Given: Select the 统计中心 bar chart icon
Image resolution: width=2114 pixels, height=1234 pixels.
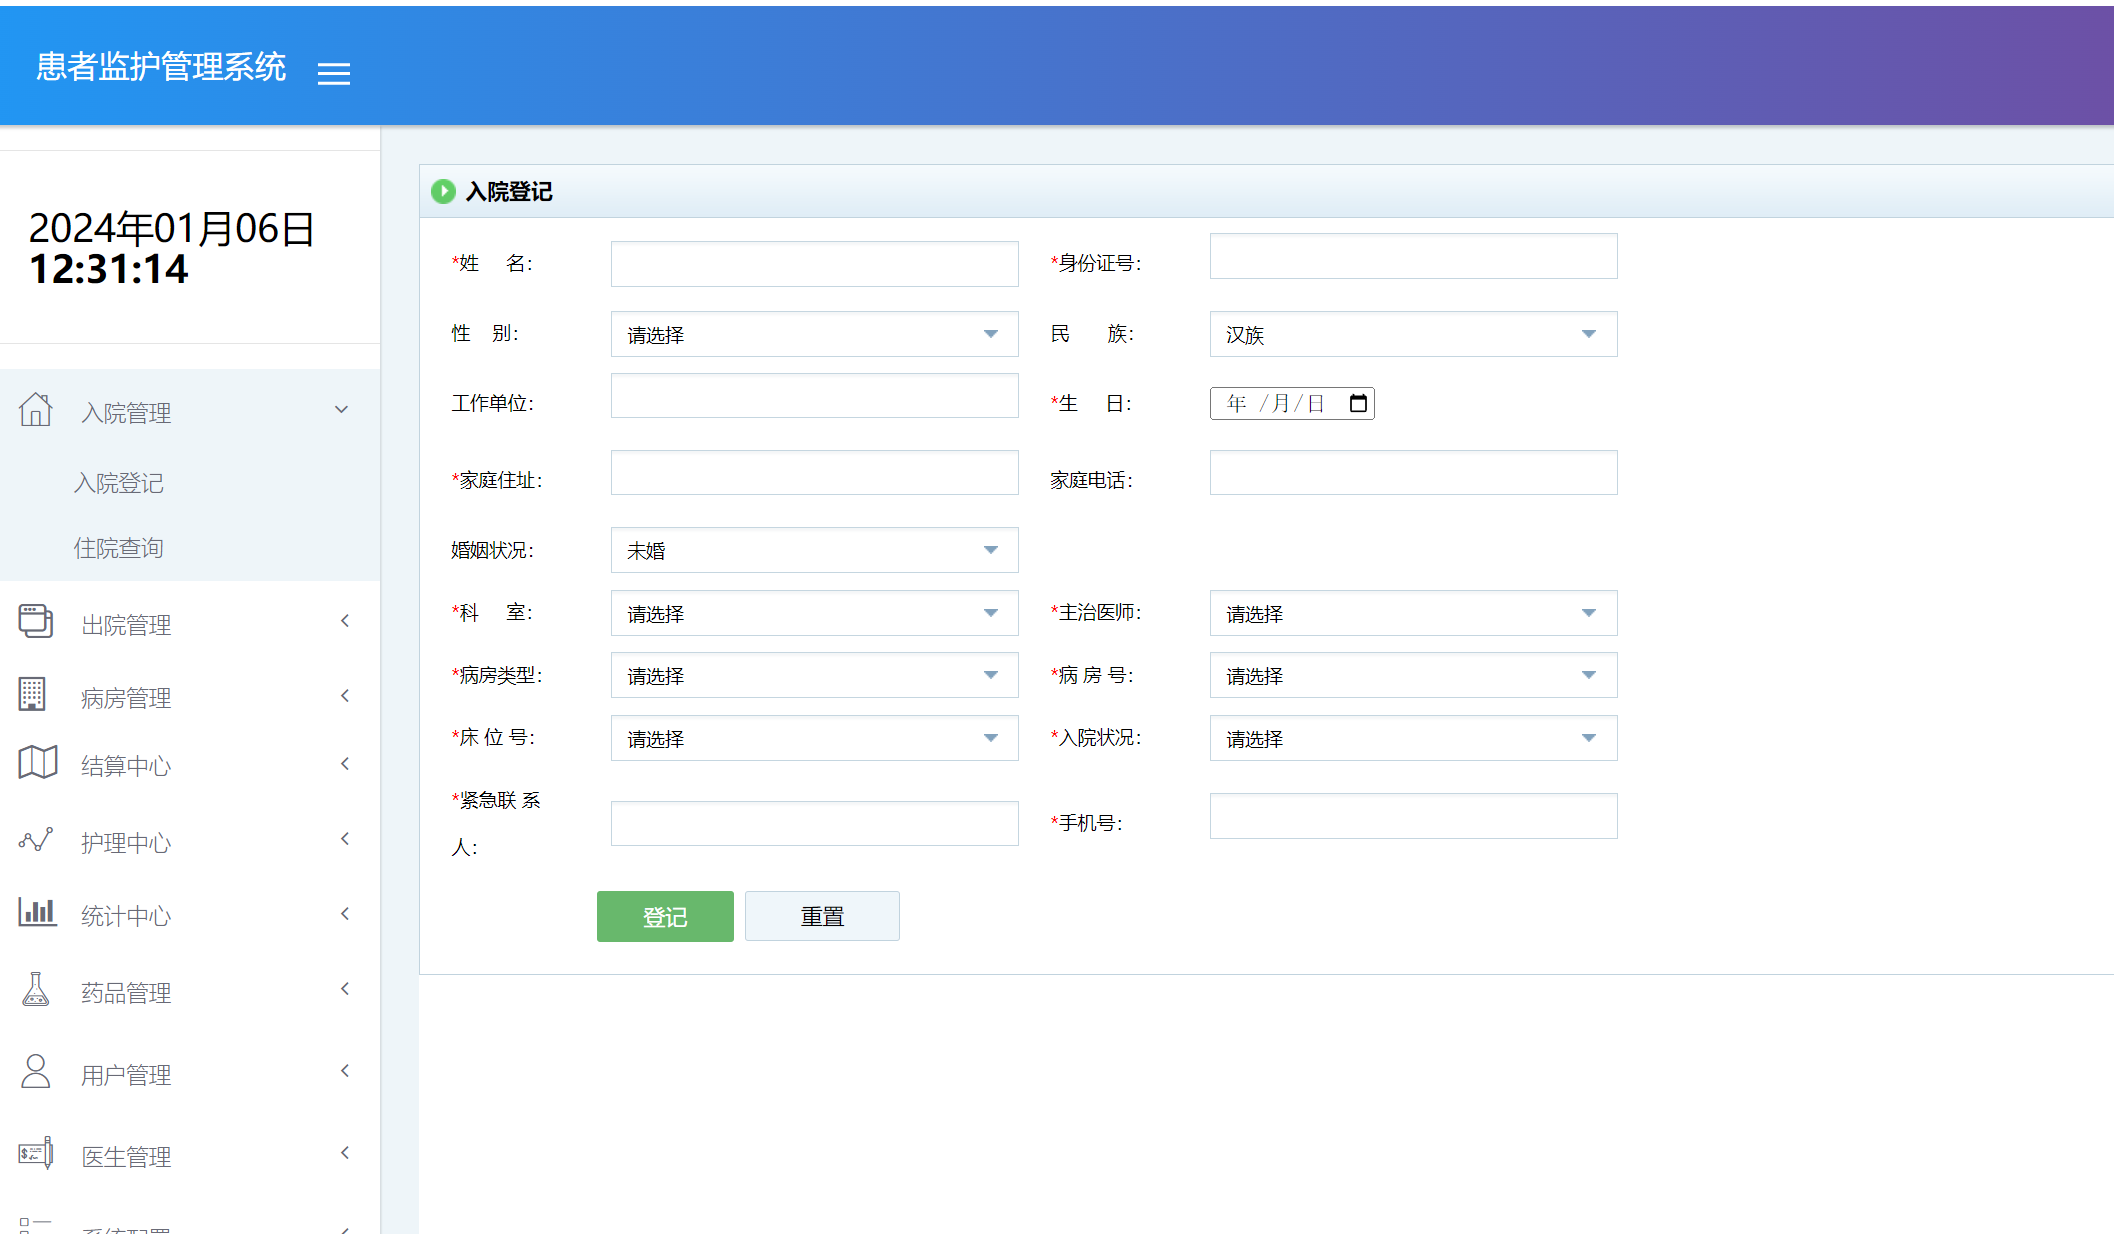Looking at the screenshot, I should point(37,913).
